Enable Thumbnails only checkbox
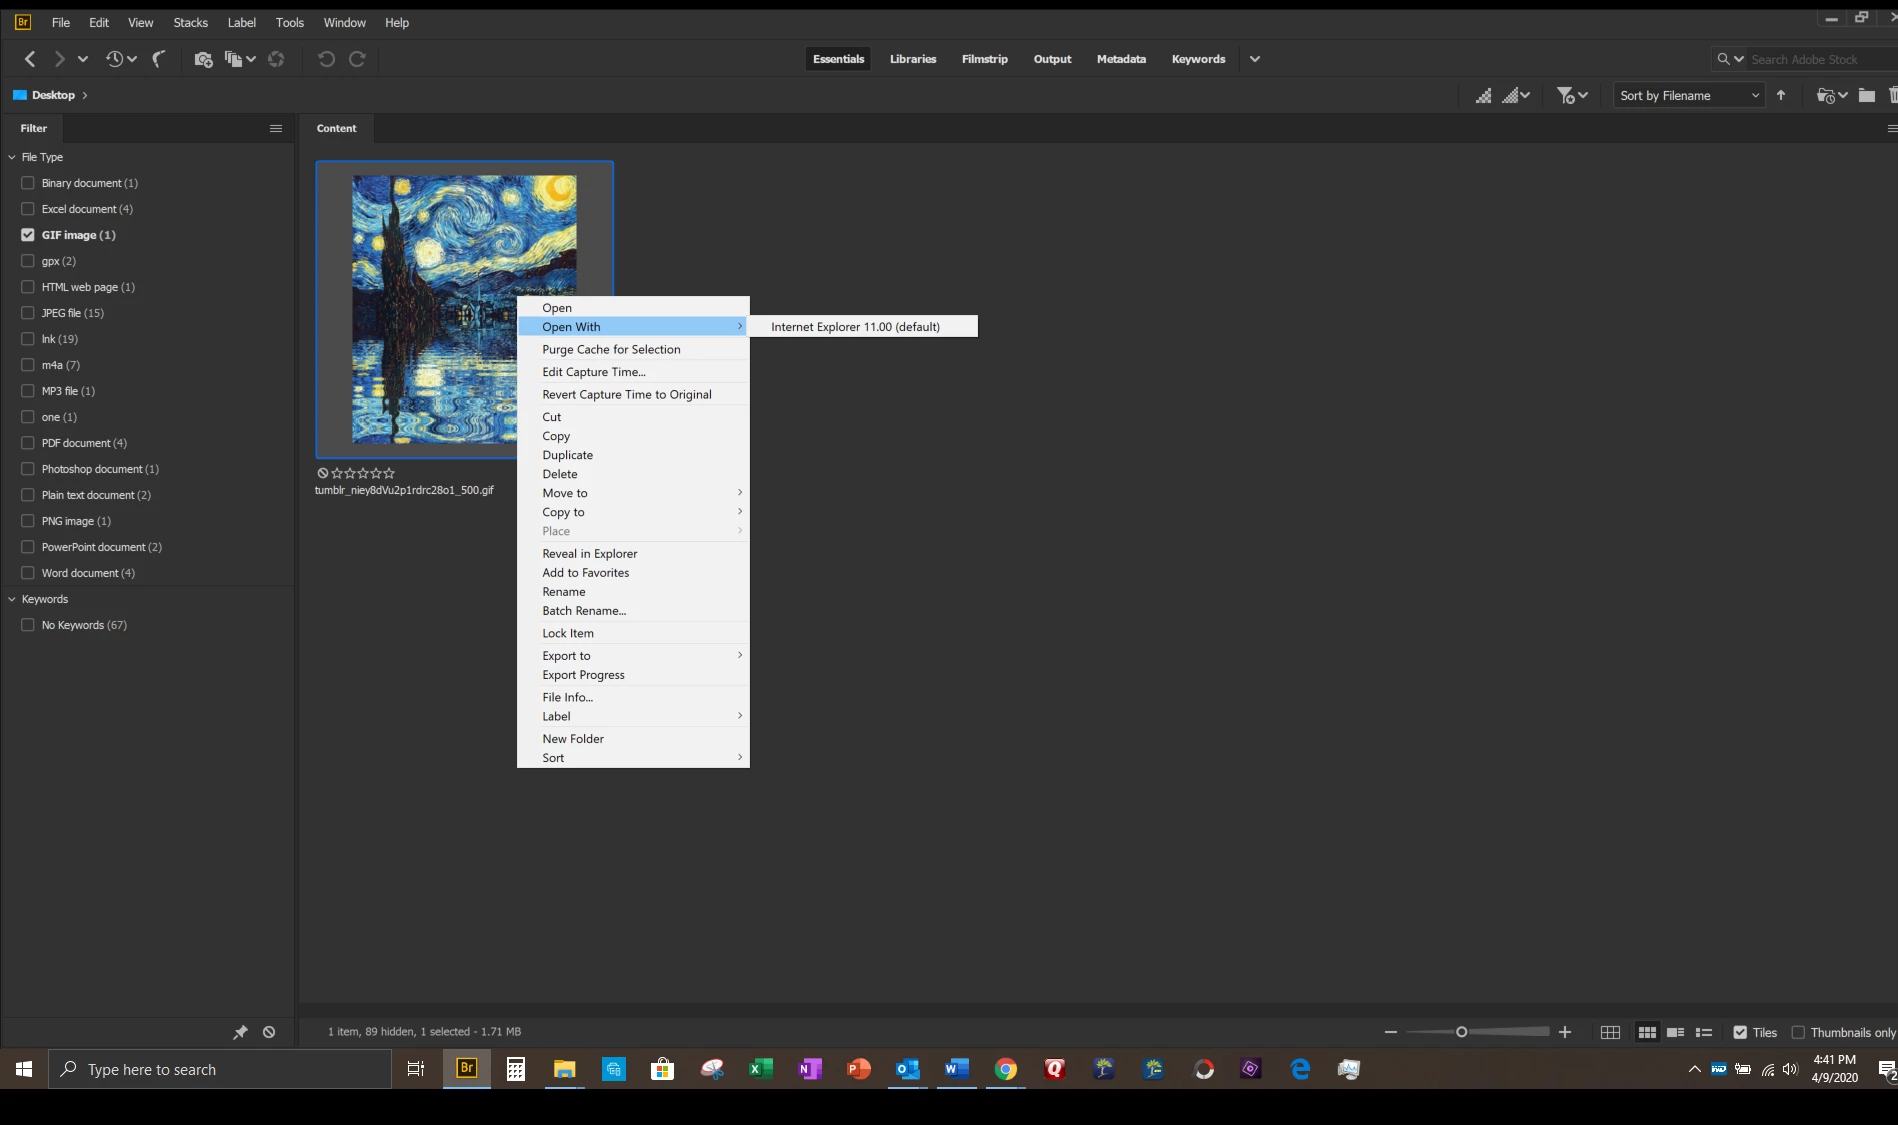1898x1125 pixels. point(1798,1032)
